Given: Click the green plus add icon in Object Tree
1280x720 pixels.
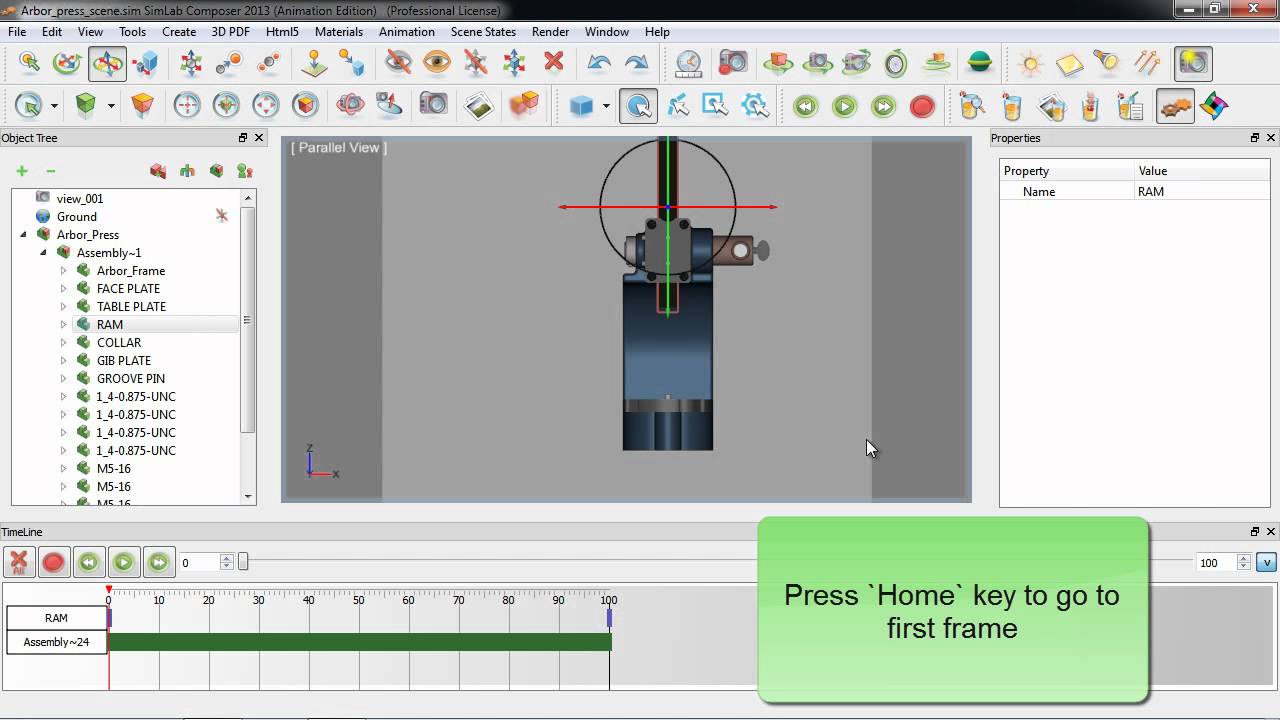Looking at the screenshot, I should [22, 171].
